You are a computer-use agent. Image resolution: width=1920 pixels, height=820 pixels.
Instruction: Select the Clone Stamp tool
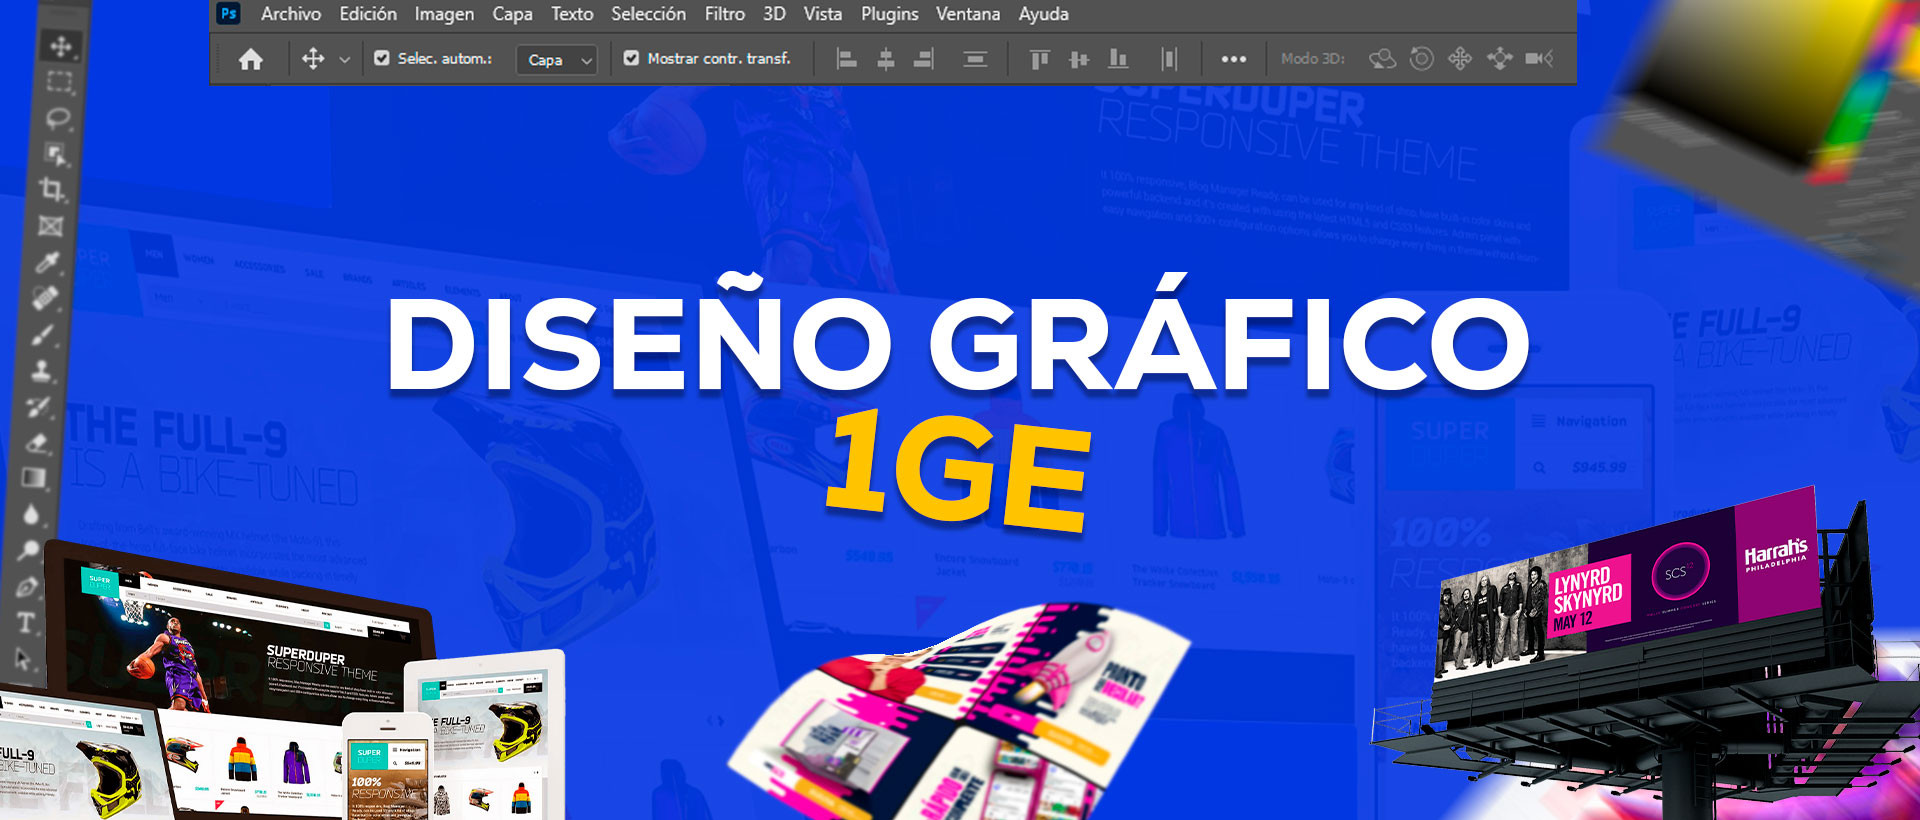(42, 369)
